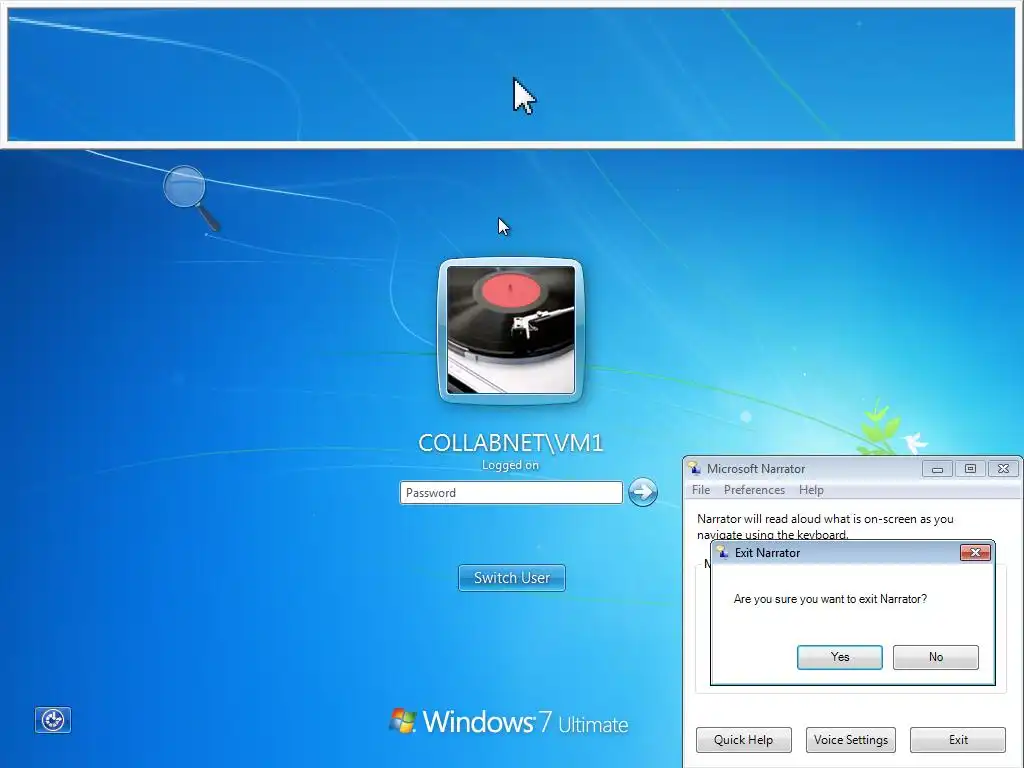The image size is (1024, 768).
Task: Click the Ease of Access button
Action: [x=53, y=720]
